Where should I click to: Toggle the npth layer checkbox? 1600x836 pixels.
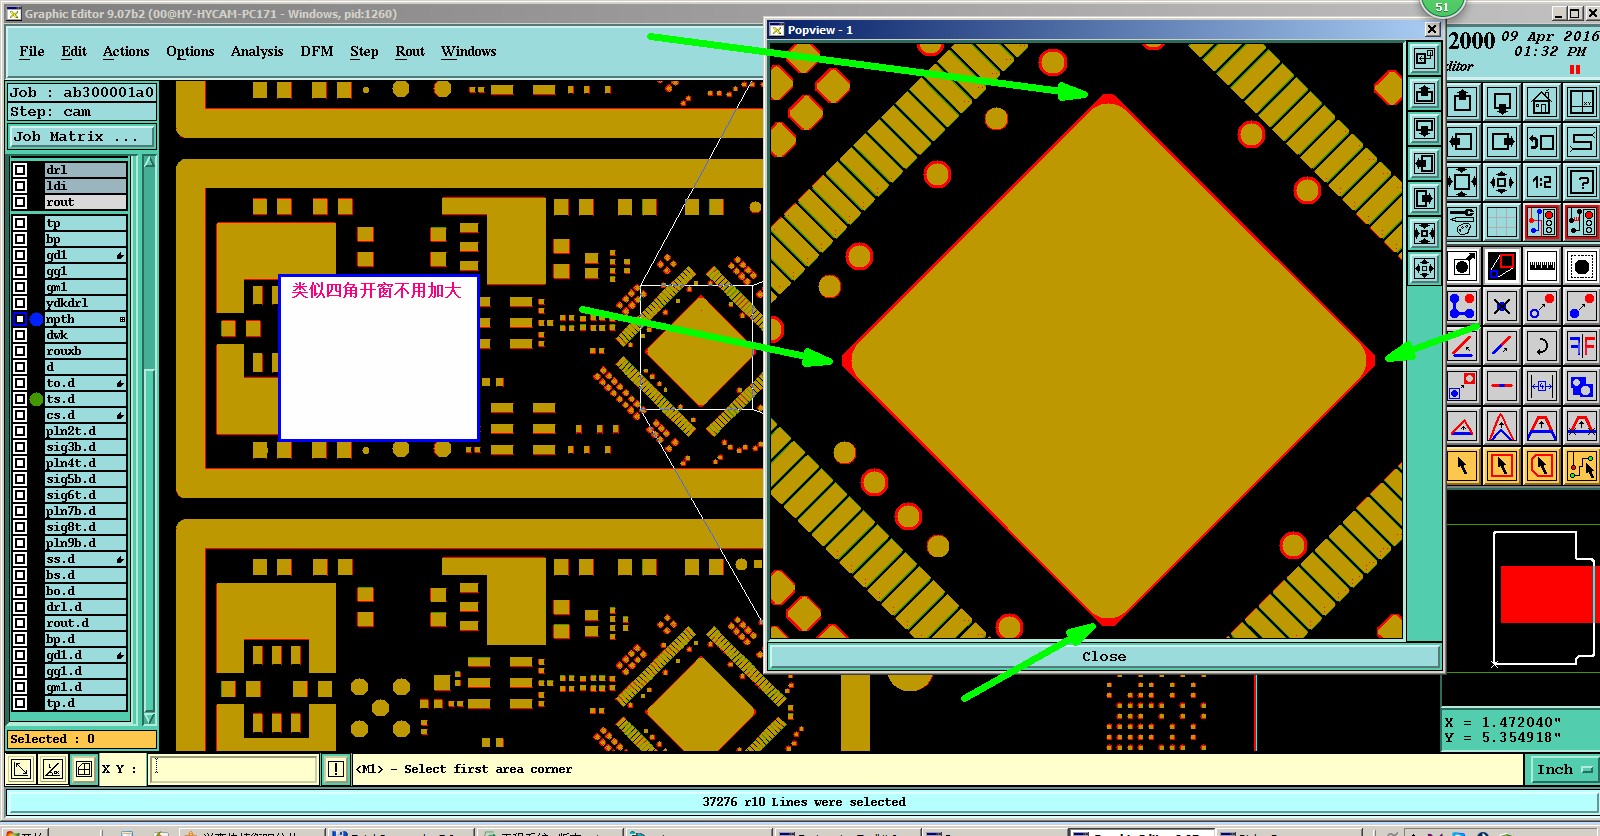click(x=20, y=319)
